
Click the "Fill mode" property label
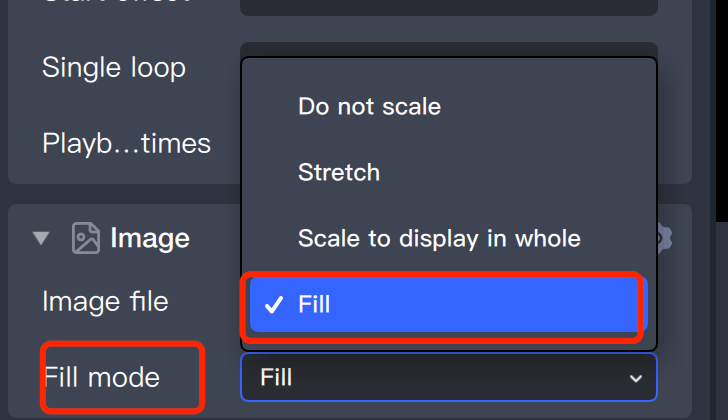pyautogui.click(x=101, y=377)
